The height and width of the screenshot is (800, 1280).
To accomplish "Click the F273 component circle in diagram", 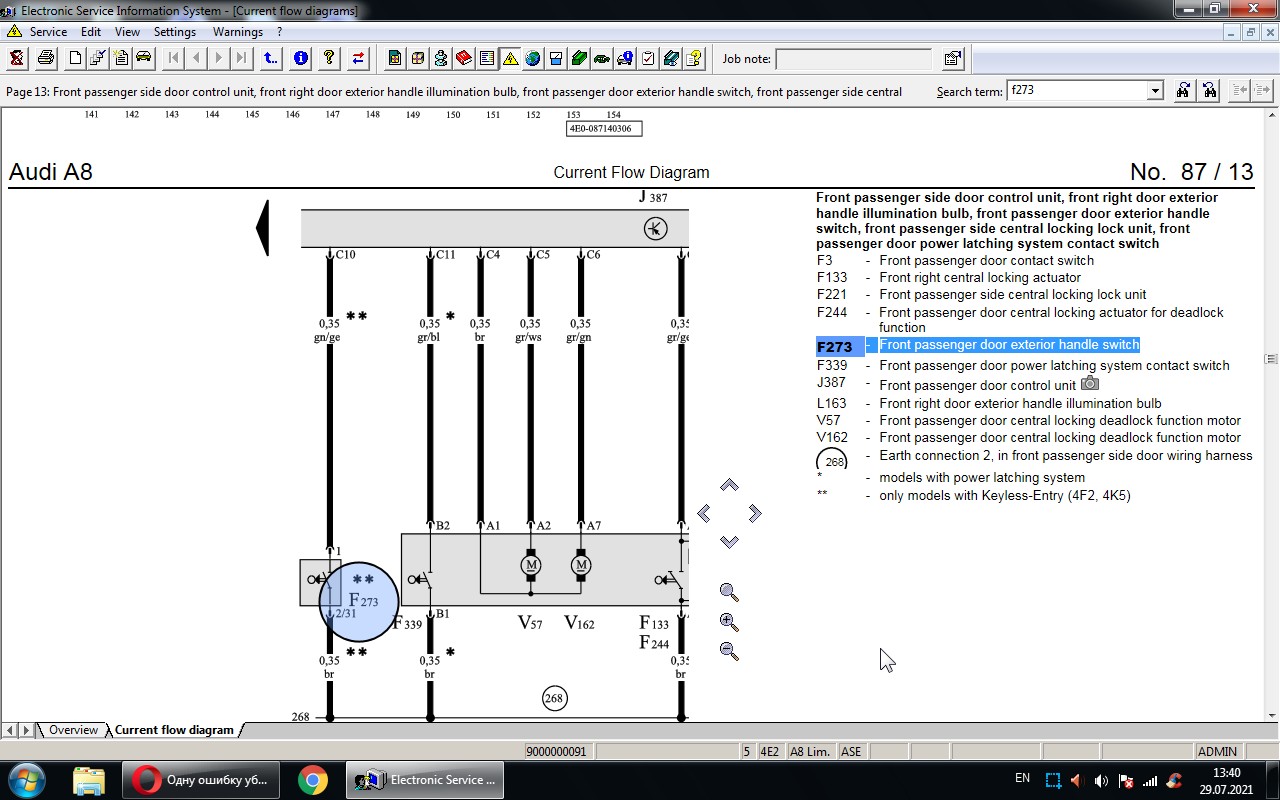I will pos(359,602).
